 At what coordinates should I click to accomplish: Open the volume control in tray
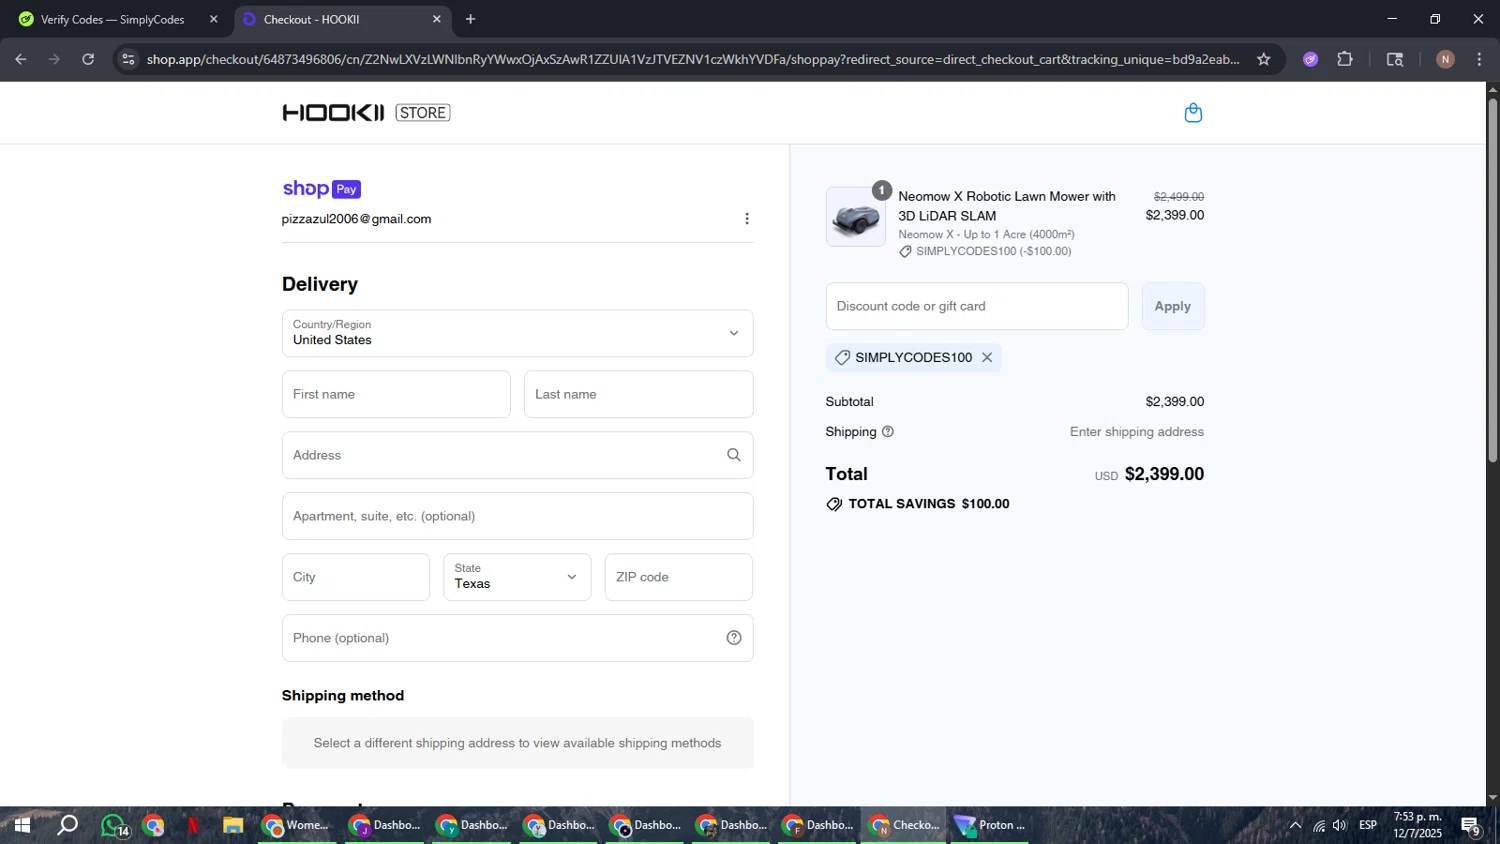[1339, 825]
